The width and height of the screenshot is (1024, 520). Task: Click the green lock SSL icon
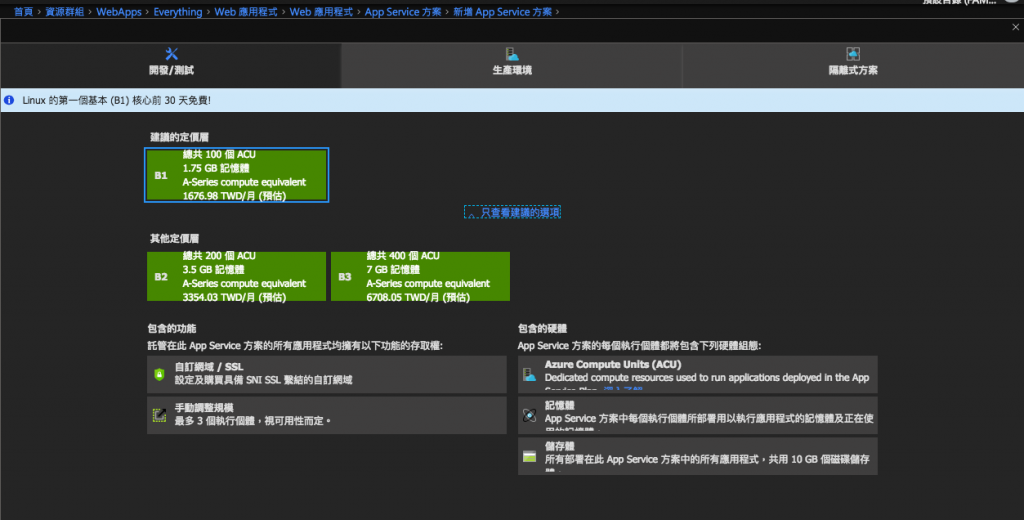[x=159, y=374]
